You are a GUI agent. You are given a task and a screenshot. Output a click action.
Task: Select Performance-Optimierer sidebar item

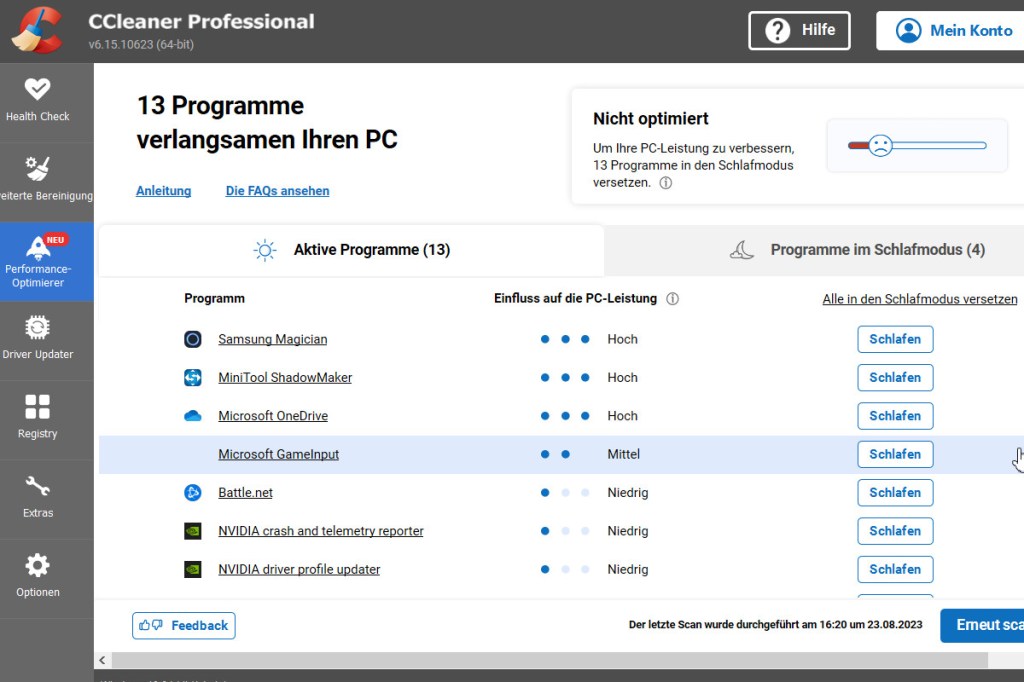(46, 261)
